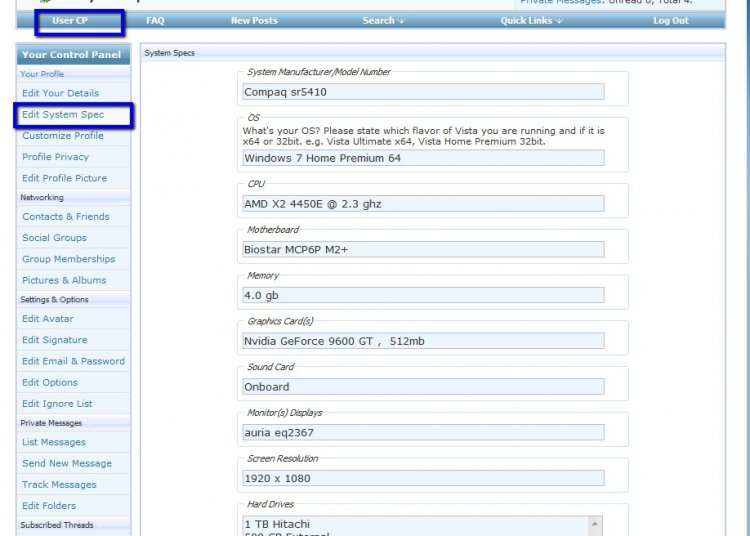Click Edit Signature link
Image resolution: width=750 pixels, height=536 pixels.
(x=55, y=340)
